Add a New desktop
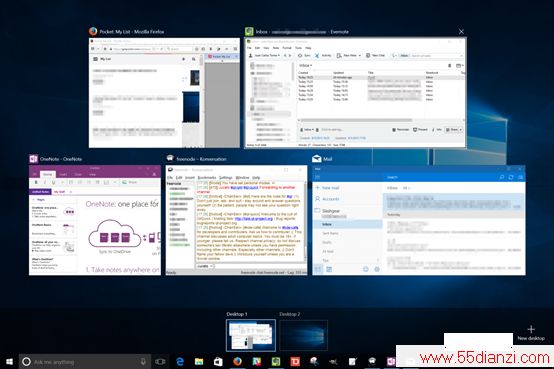Viewport: 554px width, 369px height. tap(531, 333)
